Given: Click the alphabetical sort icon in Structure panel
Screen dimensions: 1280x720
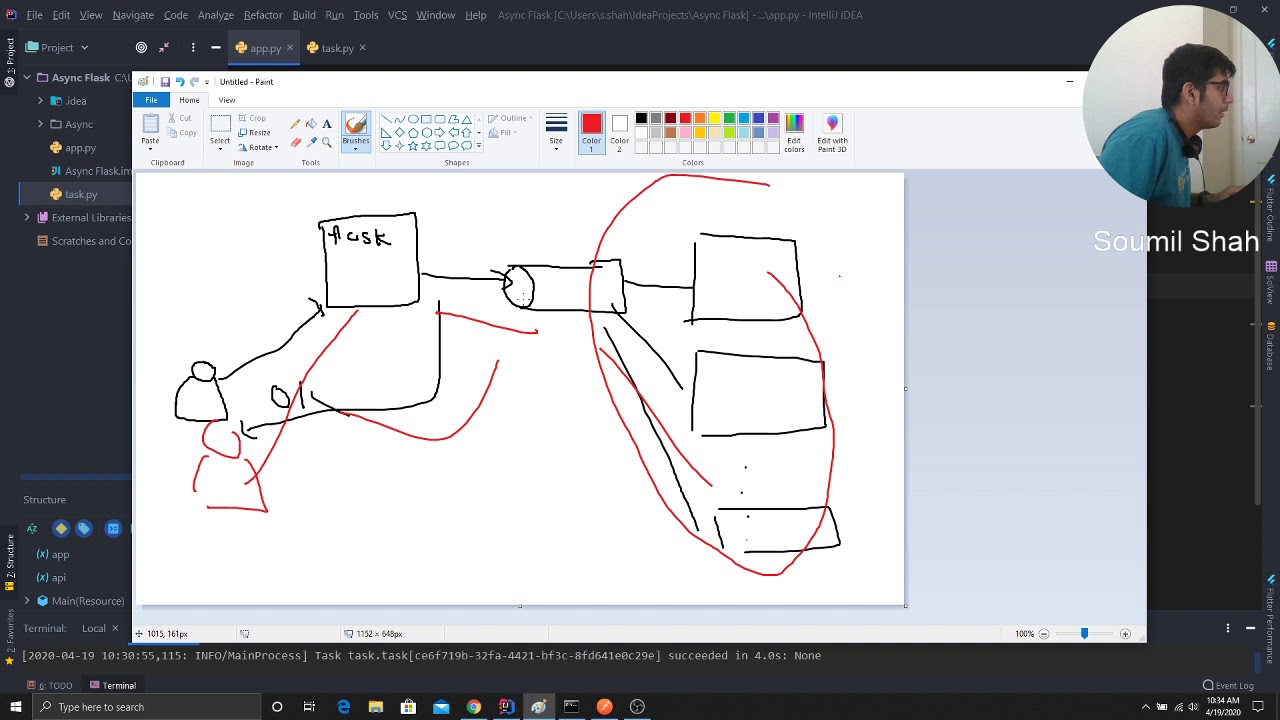Looking at the screenshot, I should (32, 529).
